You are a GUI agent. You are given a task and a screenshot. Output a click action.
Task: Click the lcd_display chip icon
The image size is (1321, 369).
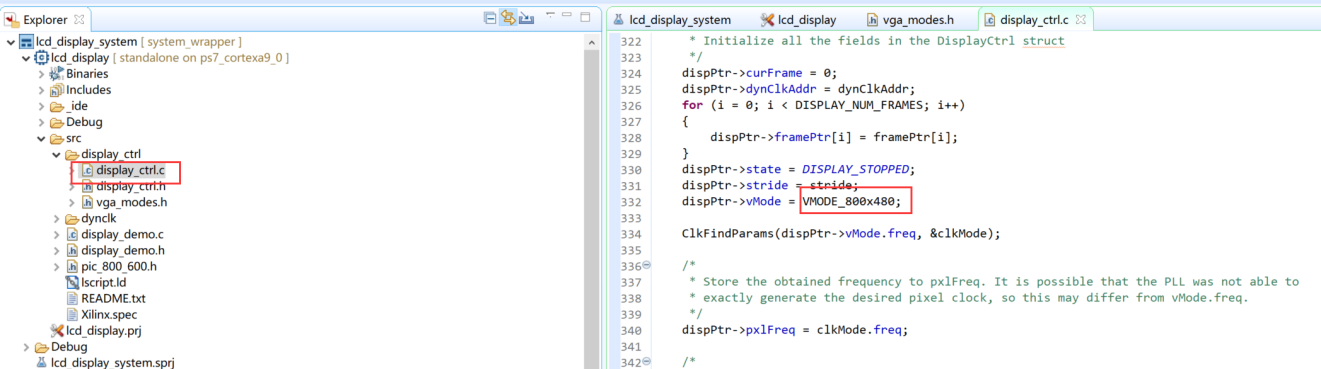(42, 58)
